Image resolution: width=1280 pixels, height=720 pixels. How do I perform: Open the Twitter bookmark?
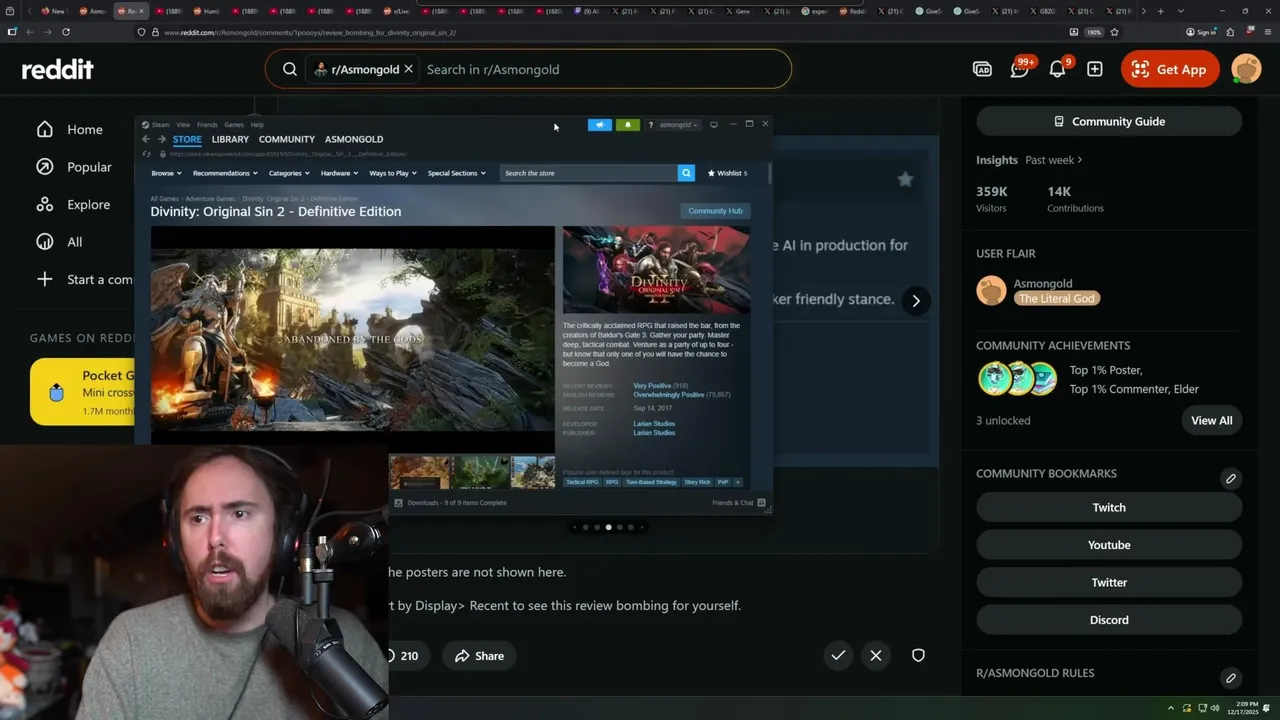[1109, 582]
